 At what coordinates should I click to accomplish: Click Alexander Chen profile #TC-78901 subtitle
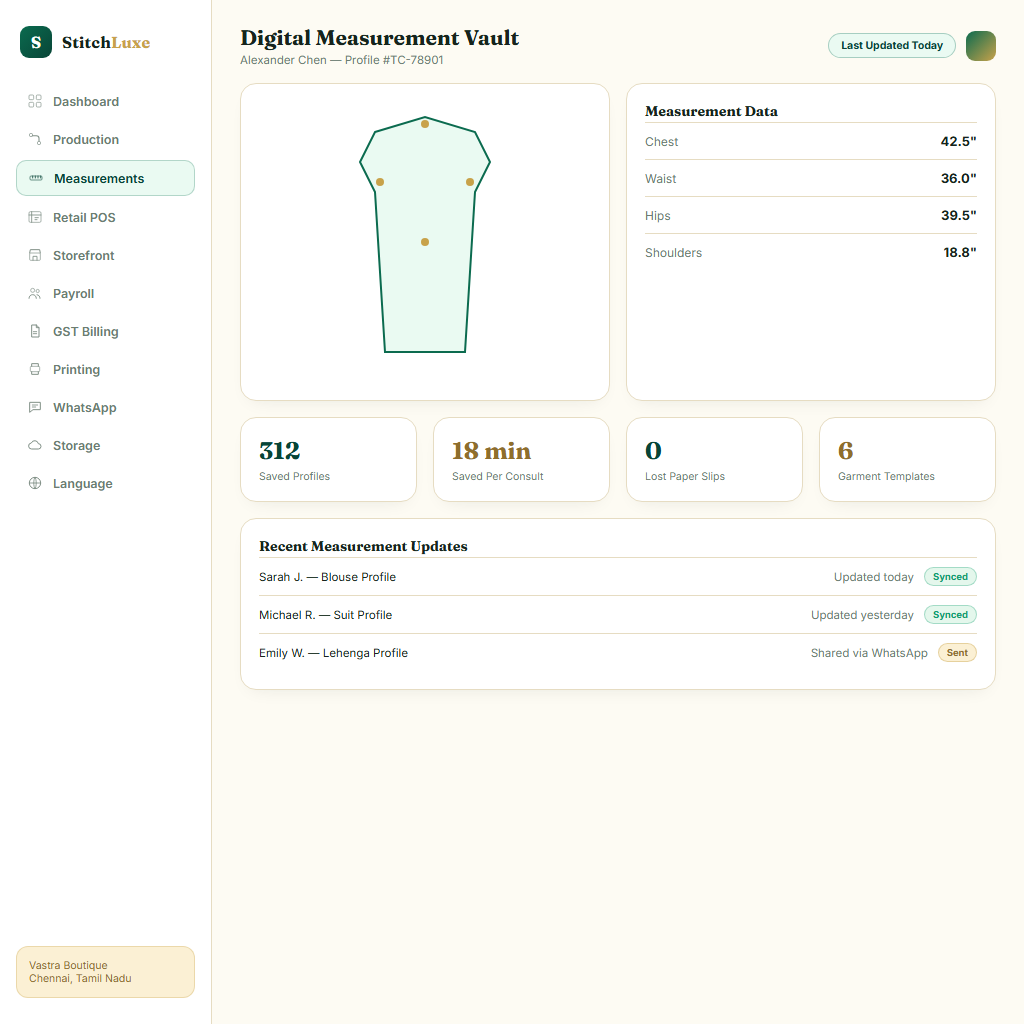point(342,60)
